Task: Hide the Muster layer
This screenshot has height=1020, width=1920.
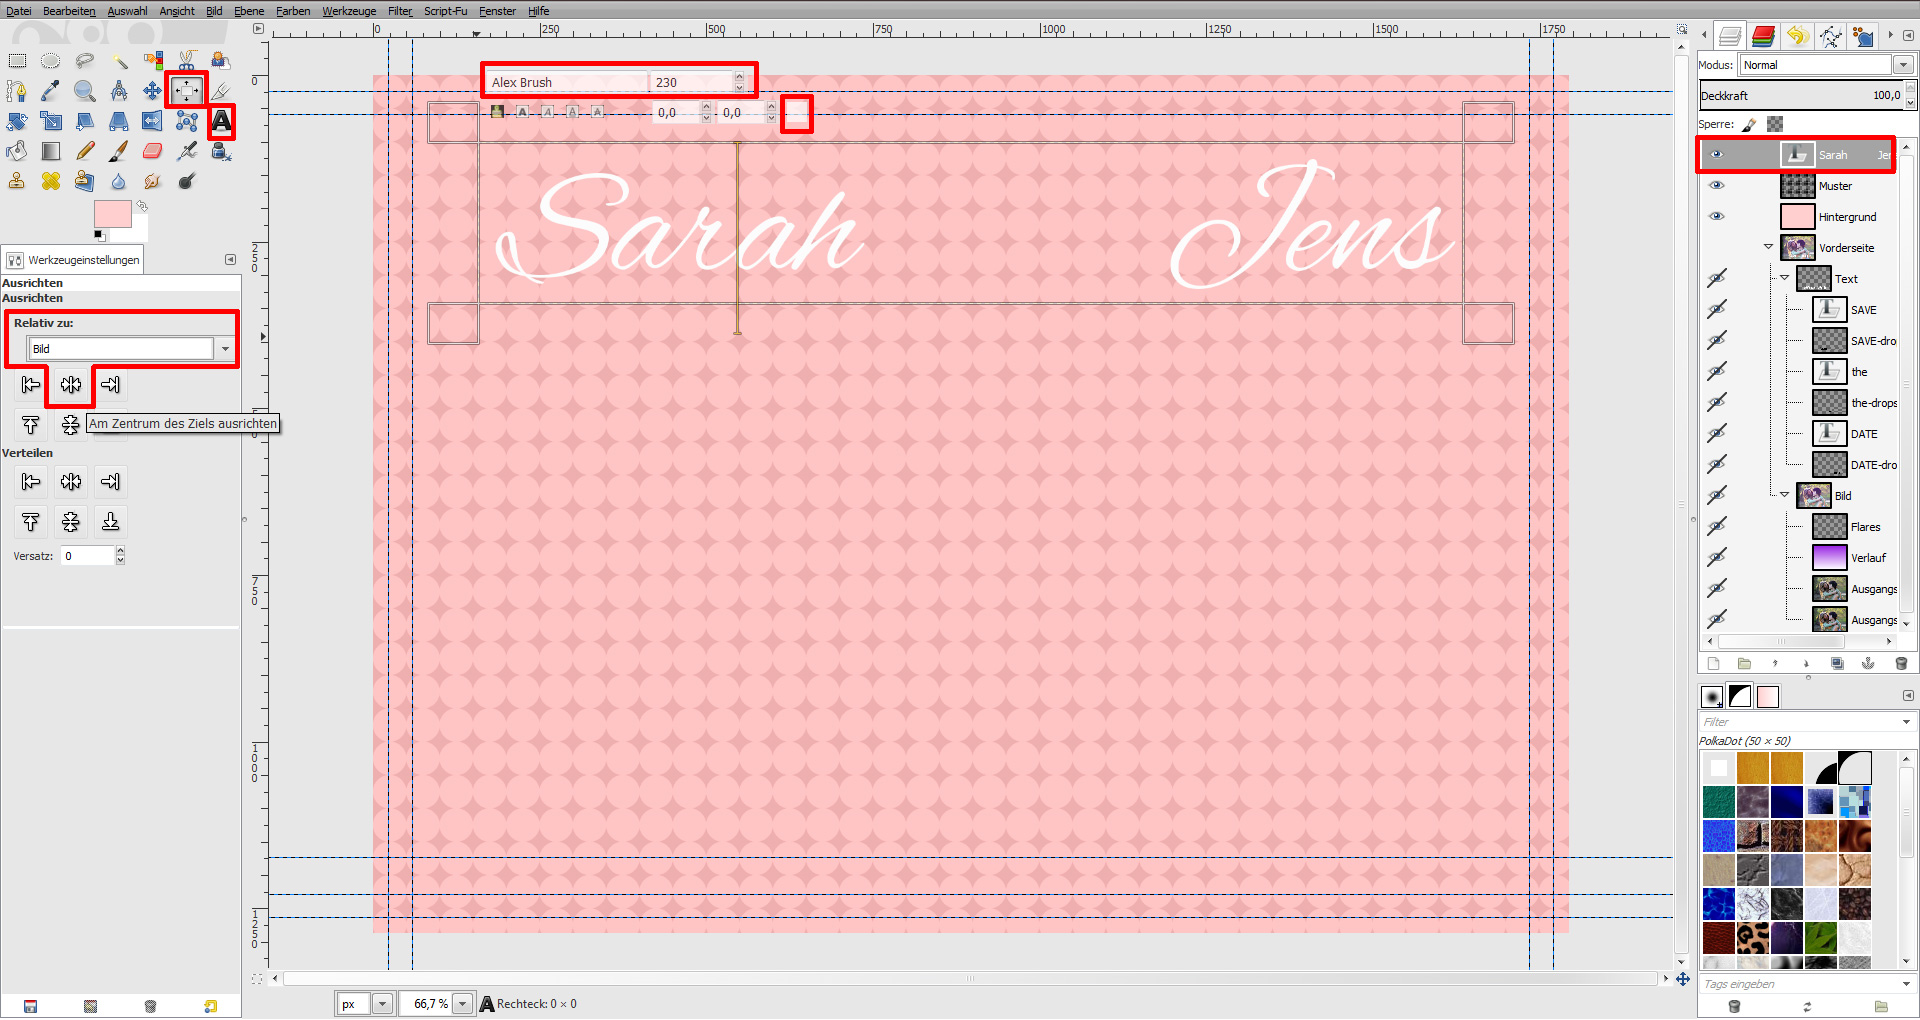Action: coord(1718,185)
